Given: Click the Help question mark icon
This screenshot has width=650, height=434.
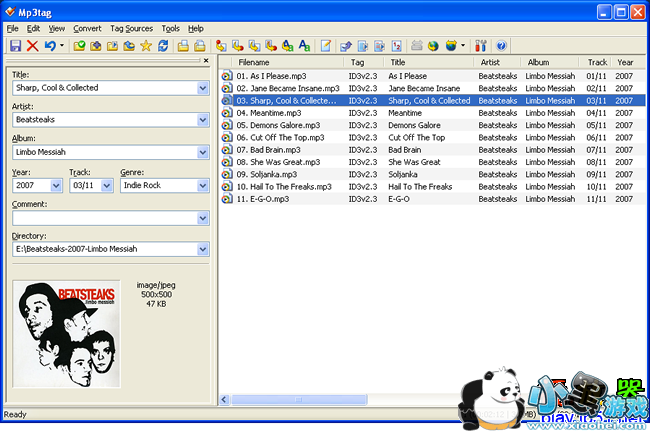Looking at the screenshot, I should [x=501, y=46].
